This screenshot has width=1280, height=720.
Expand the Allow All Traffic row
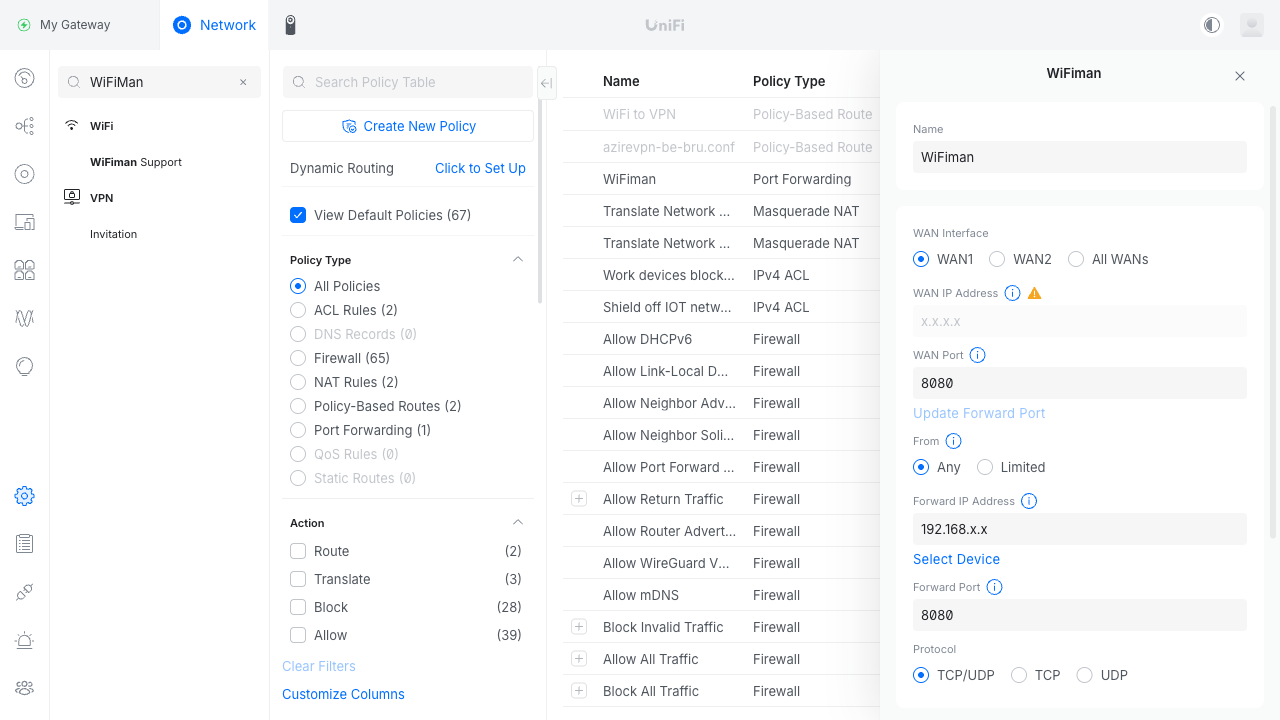[579, 659]
